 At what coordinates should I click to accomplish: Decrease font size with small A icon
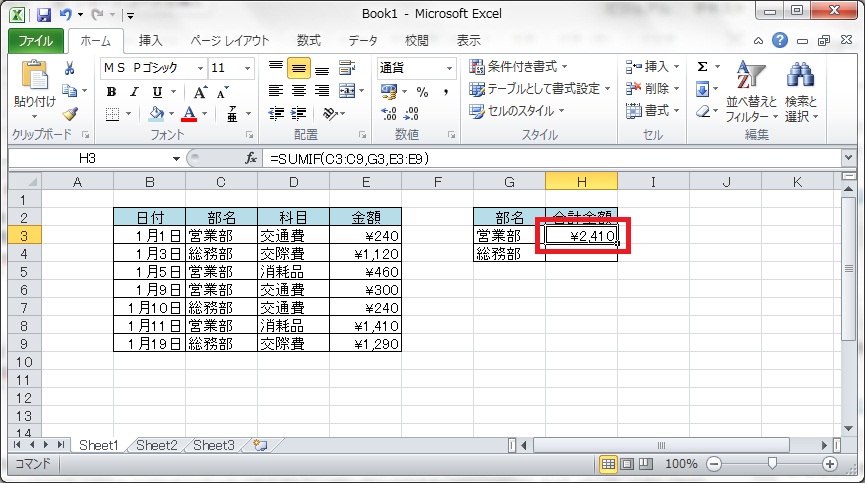coord(222,93)
